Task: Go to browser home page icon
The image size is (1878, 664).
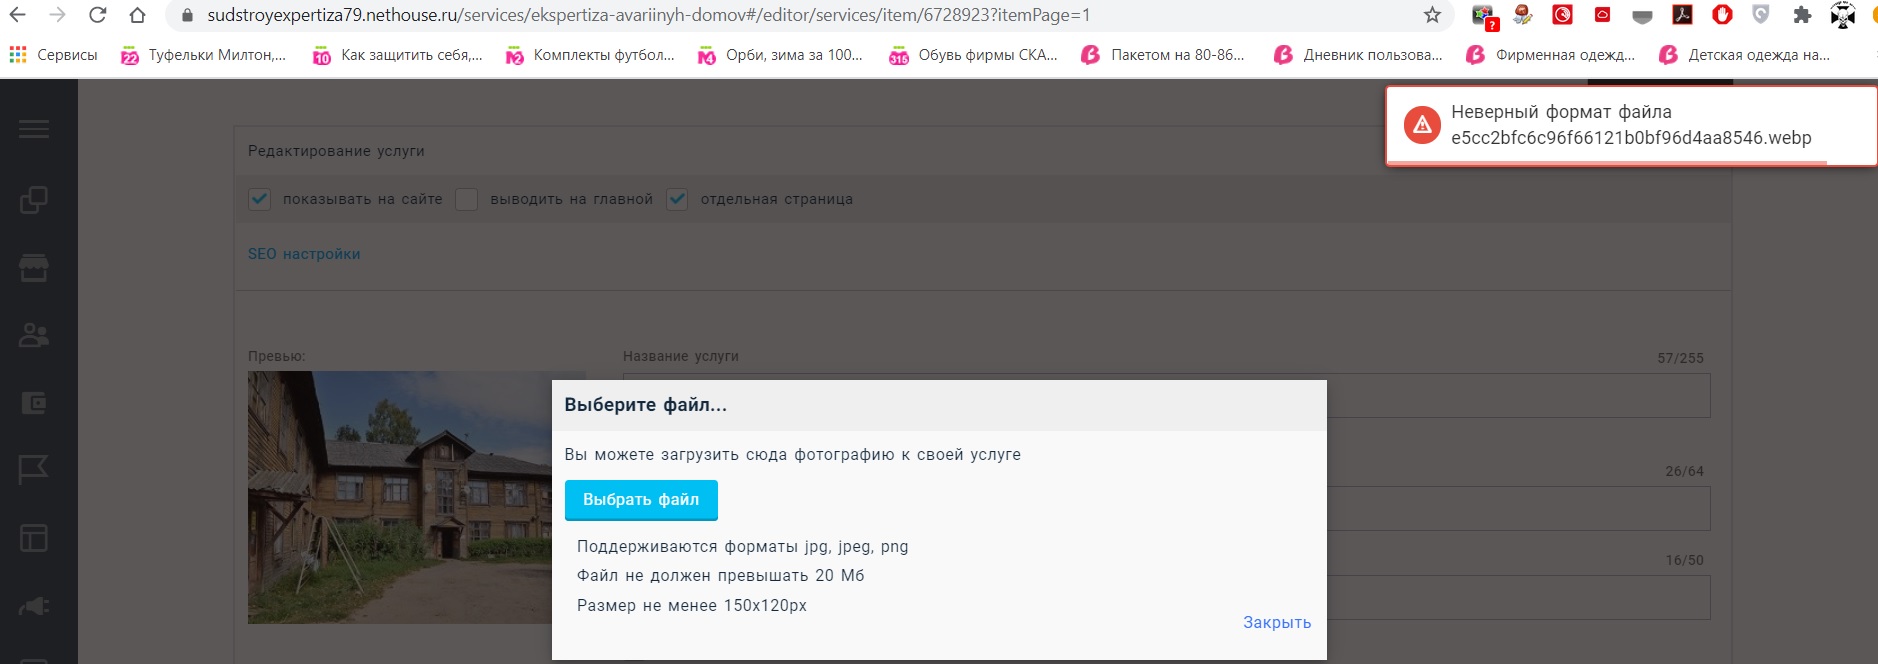Action: point(137,15)
